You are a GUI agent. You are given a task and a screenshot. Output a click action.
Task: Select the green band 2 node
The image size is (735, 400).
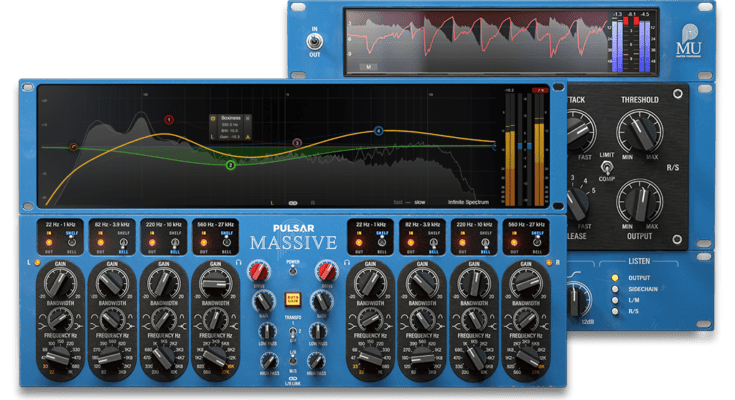coord(230,165)
